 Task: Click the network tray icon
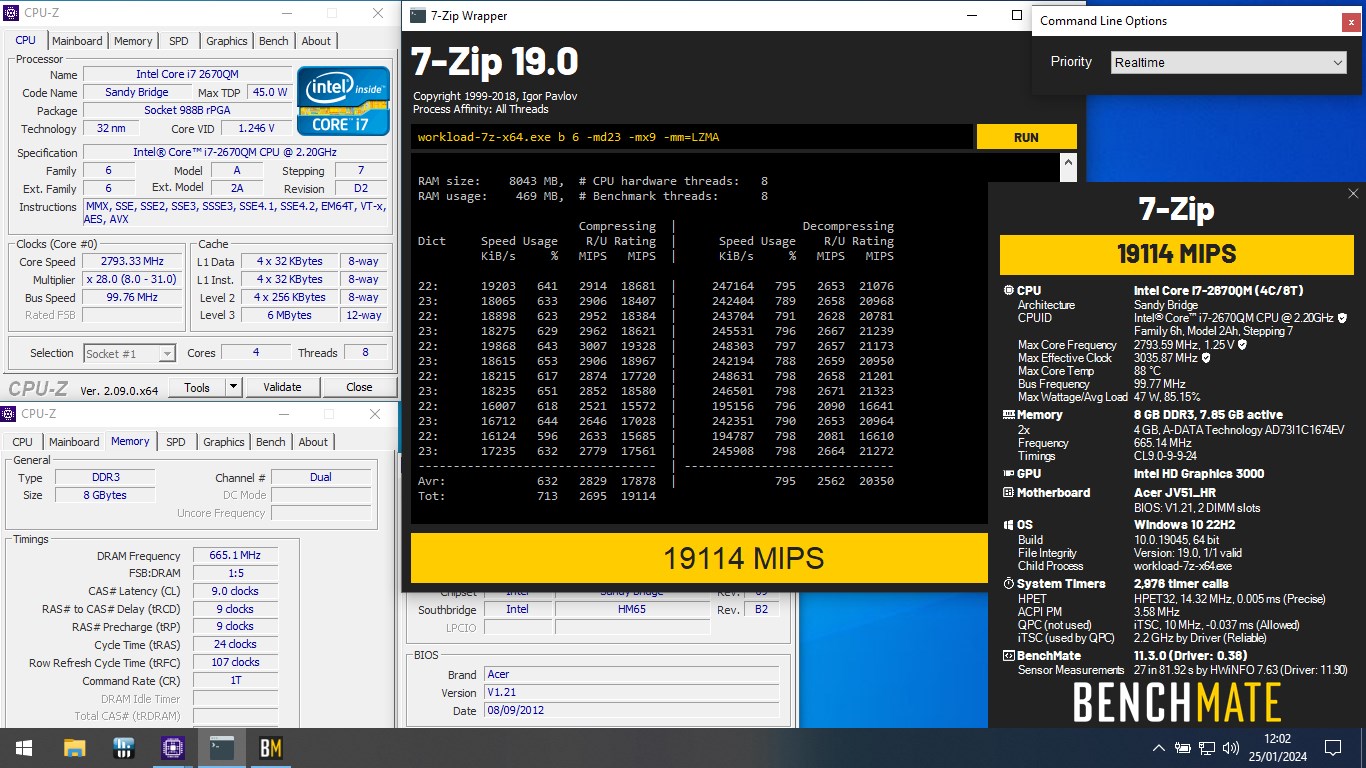point(1208,748)
